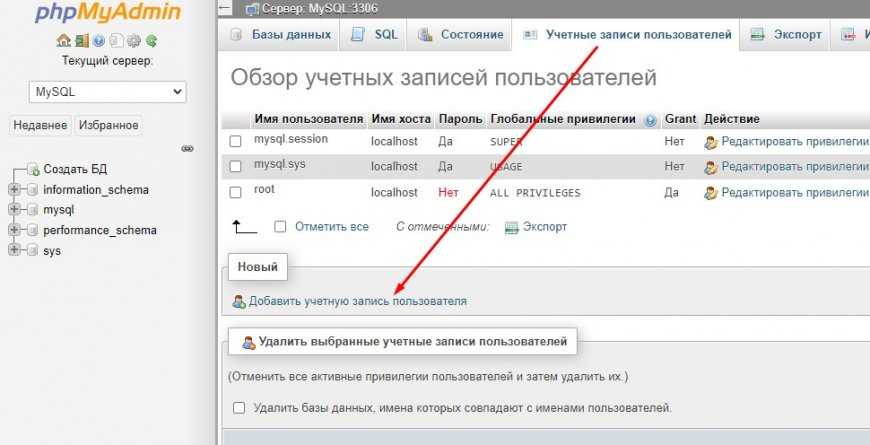Click Добавить учетную запись пользователя link
This screenshot has width=870, height=445.
(x=357, y=301)
